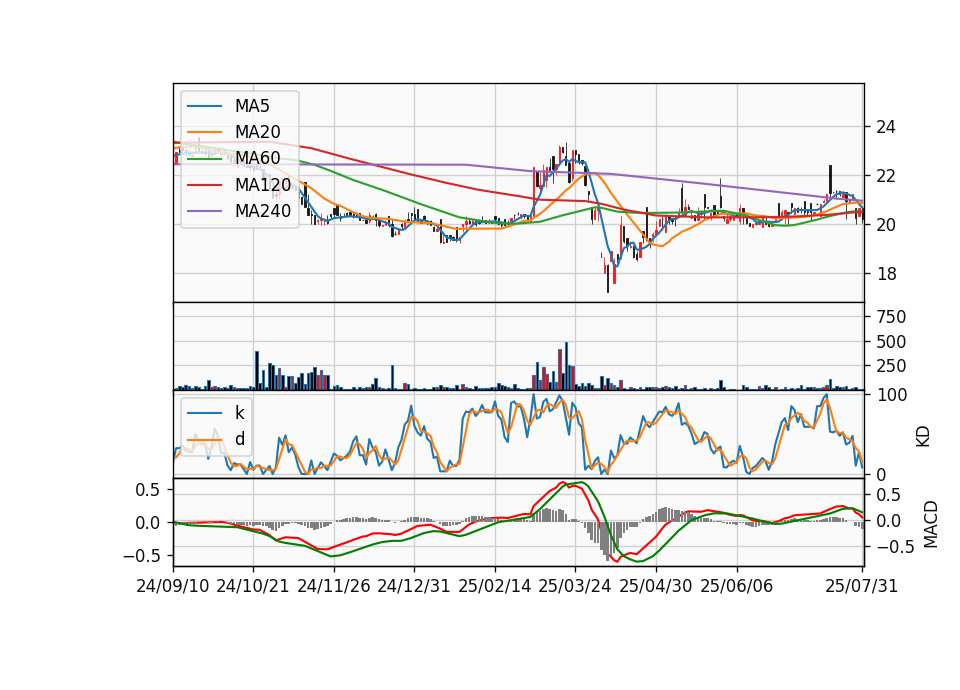This screenshot has height=690, width=960.
Task: Click the green MA60 legend line sample
Action: click(204, 158)
